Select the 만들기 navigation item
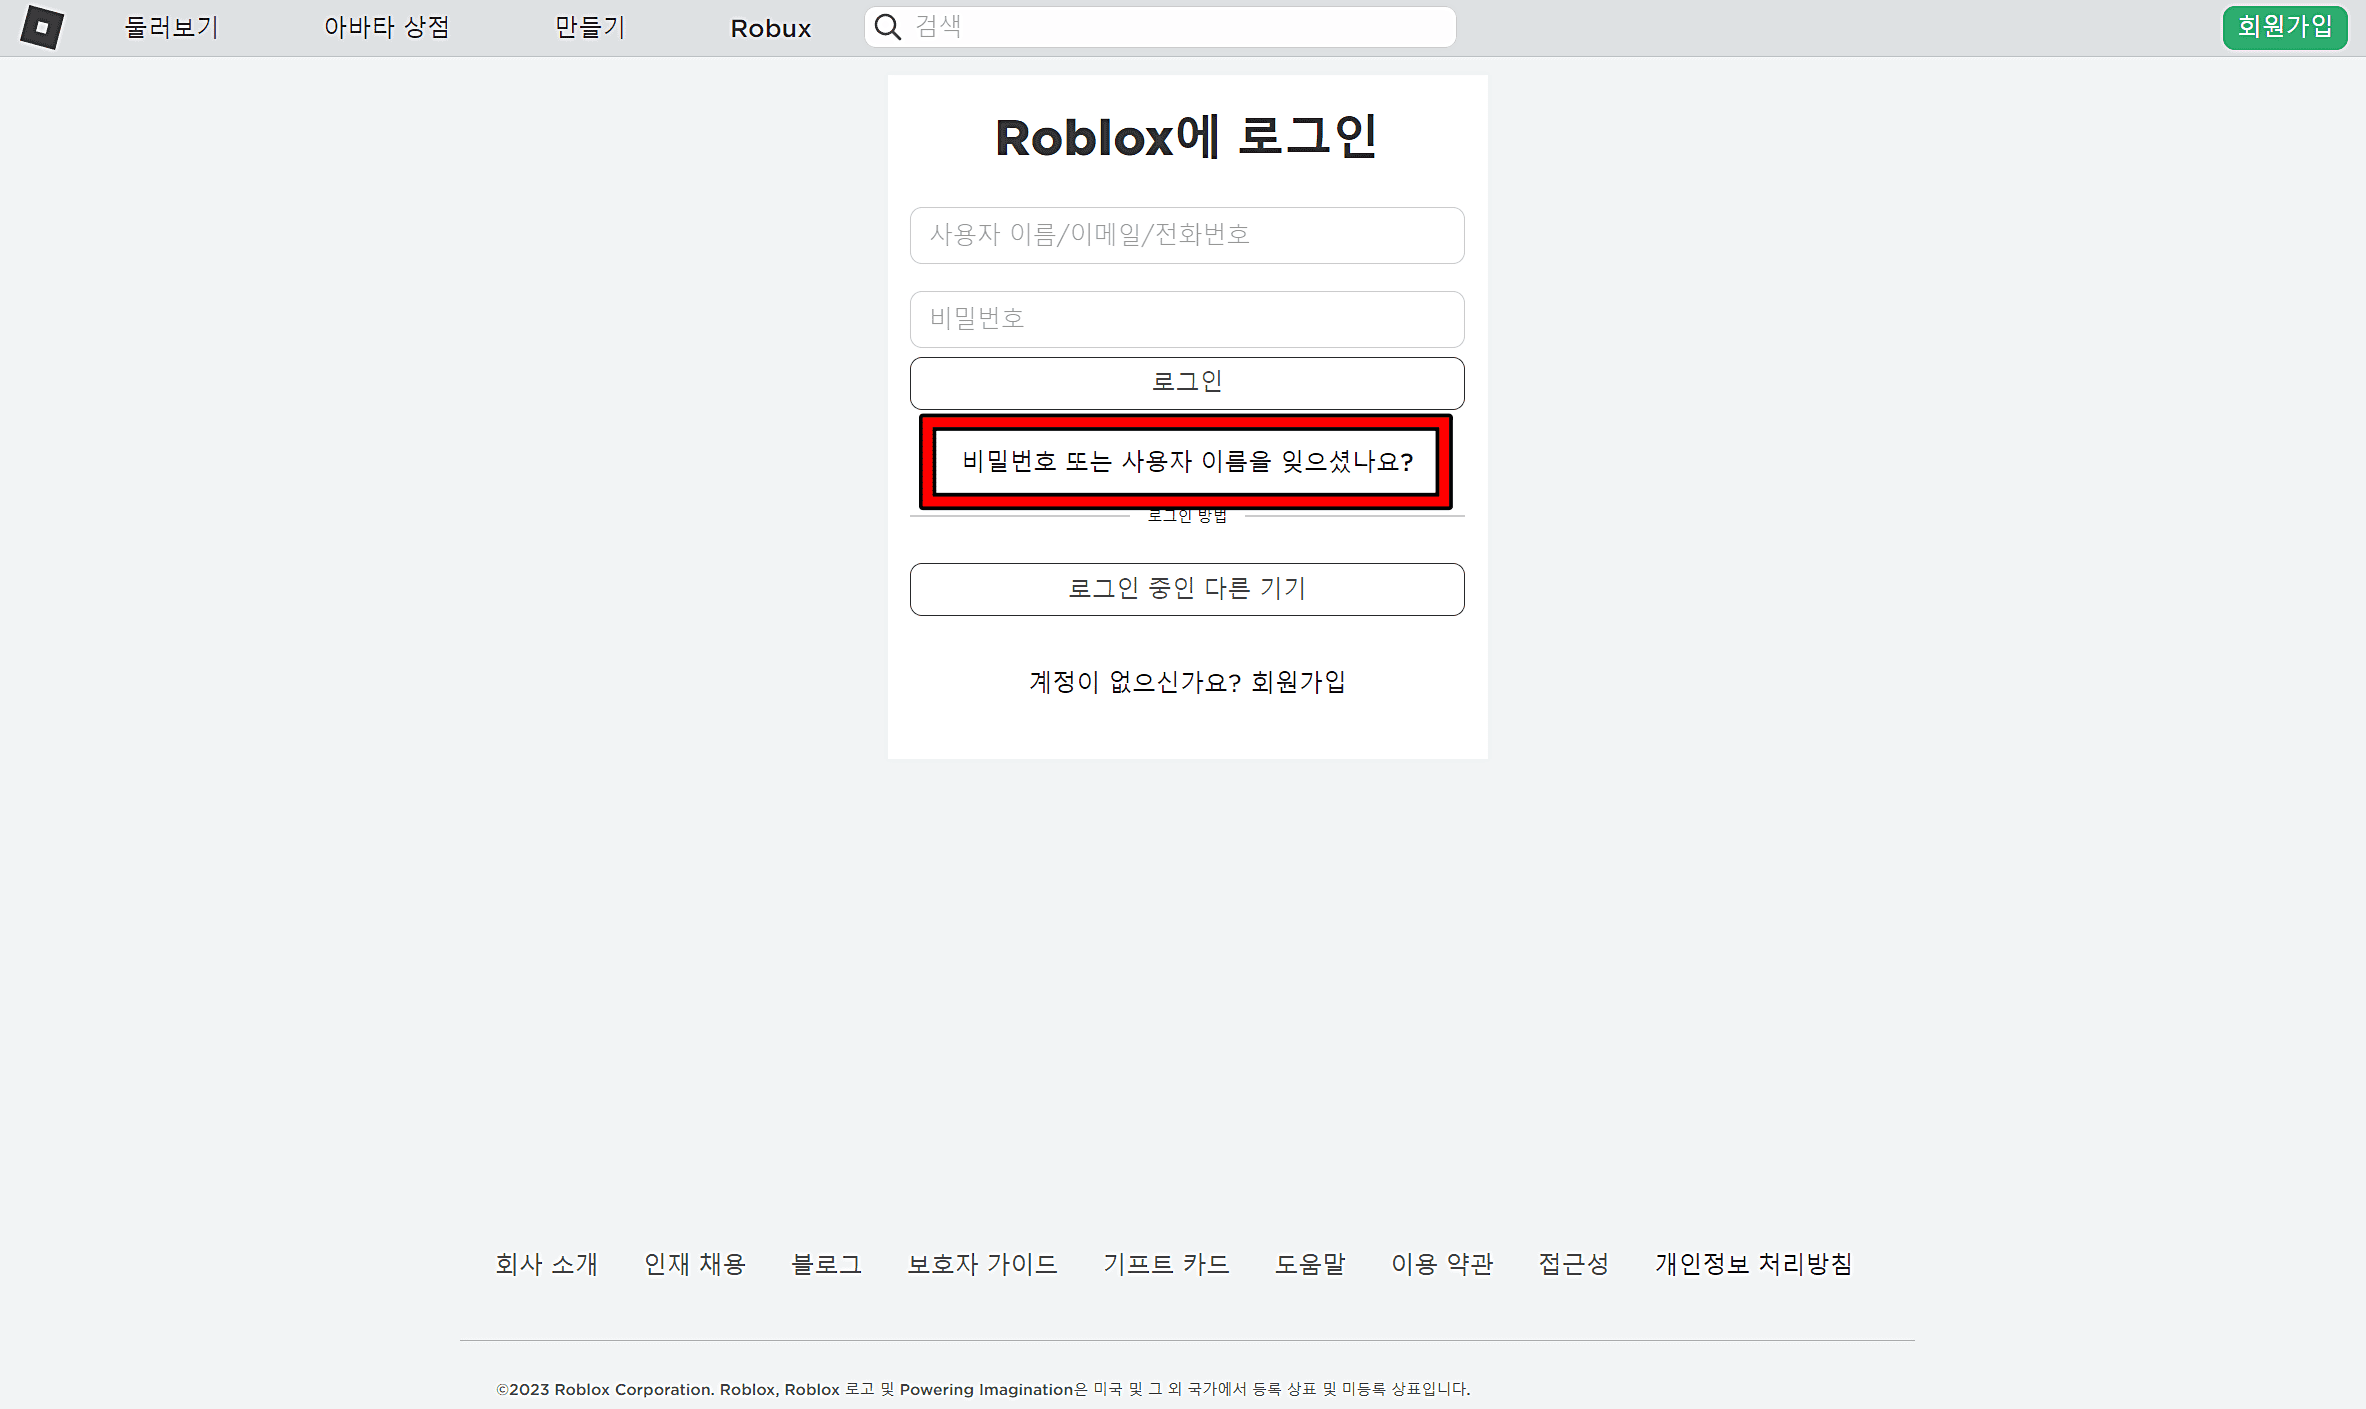The image size is (2366, 1409). [589, 27]
